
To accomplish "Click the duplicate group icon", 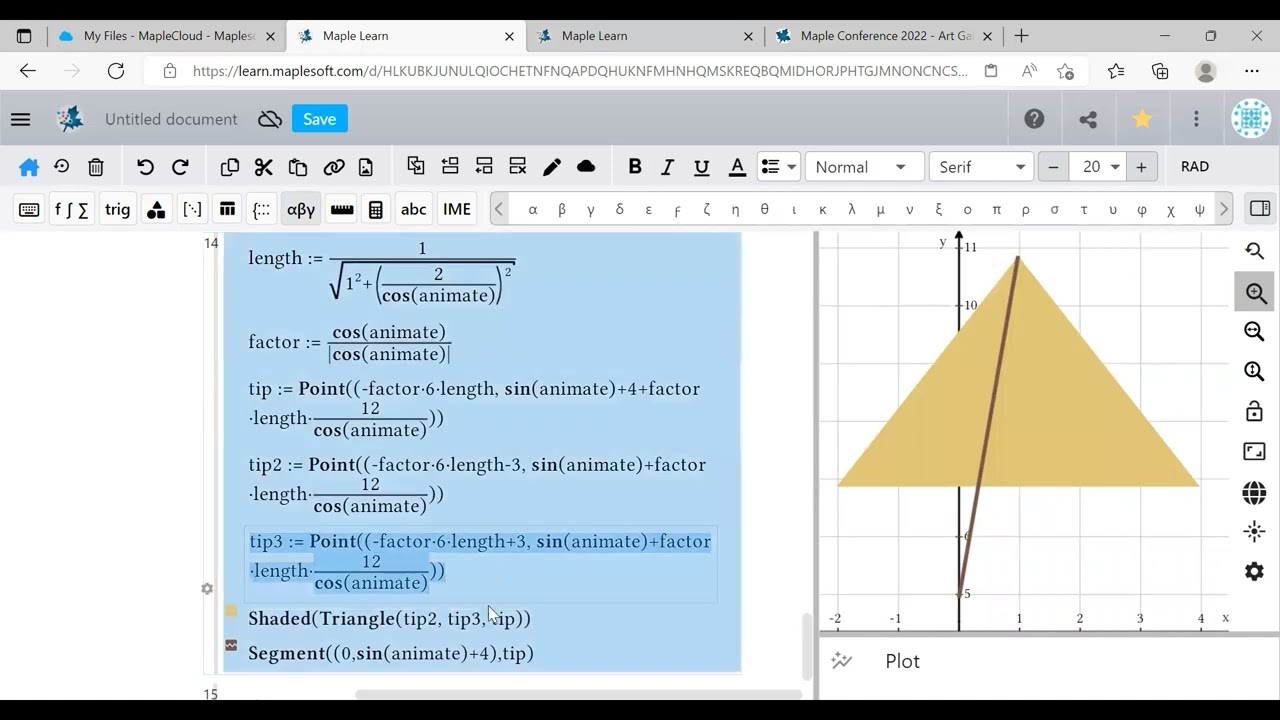I will (x=416, y=166).
